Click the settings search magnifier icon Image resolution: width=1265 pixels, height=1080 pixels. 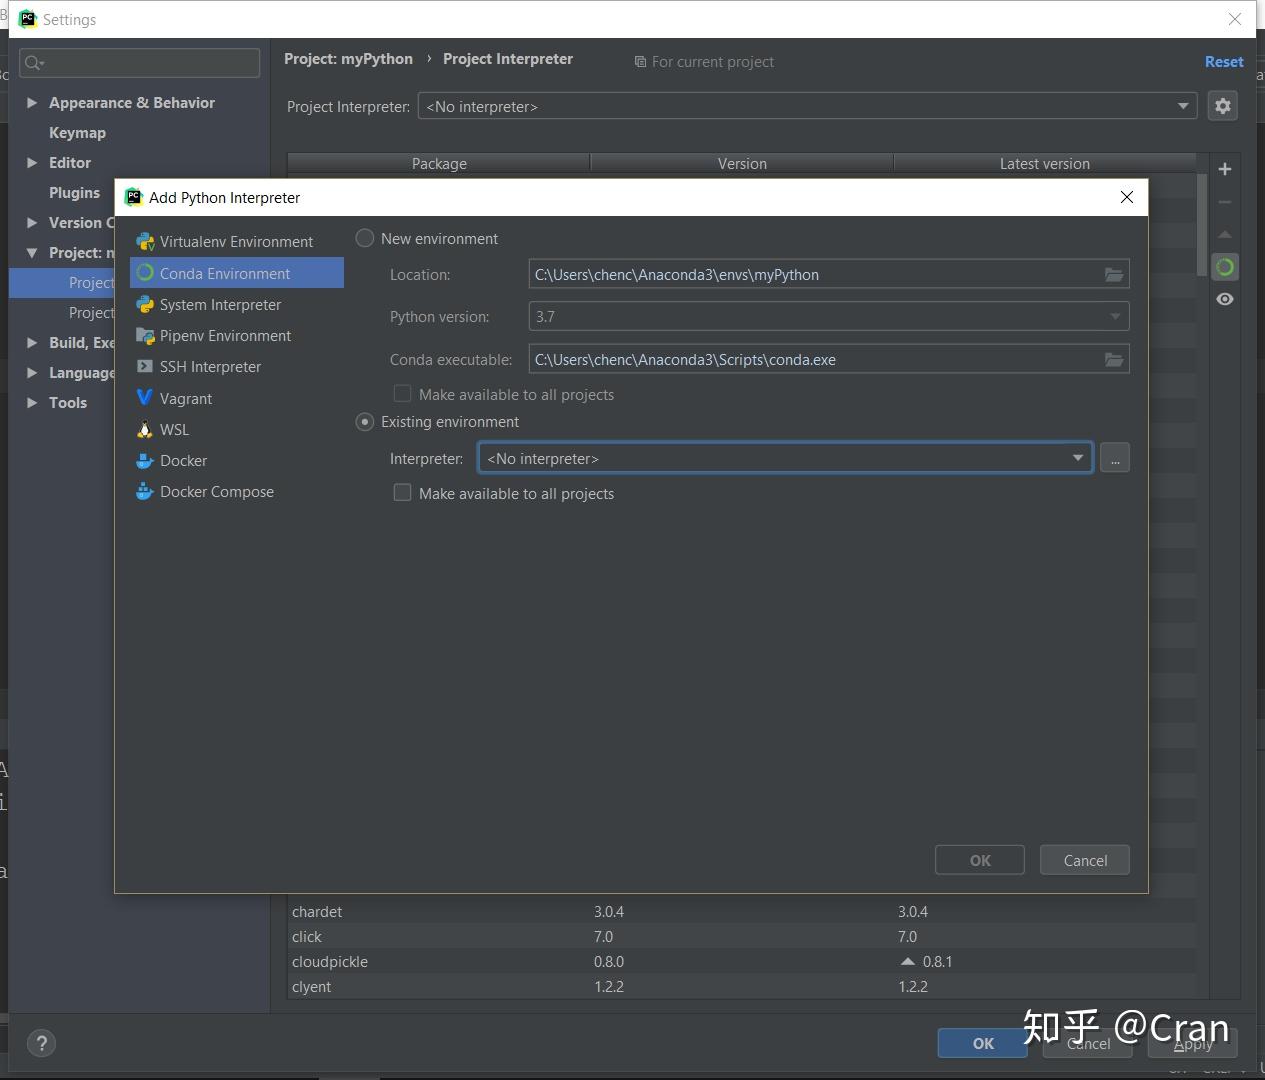pyautogui.click(x=34, y=63)
